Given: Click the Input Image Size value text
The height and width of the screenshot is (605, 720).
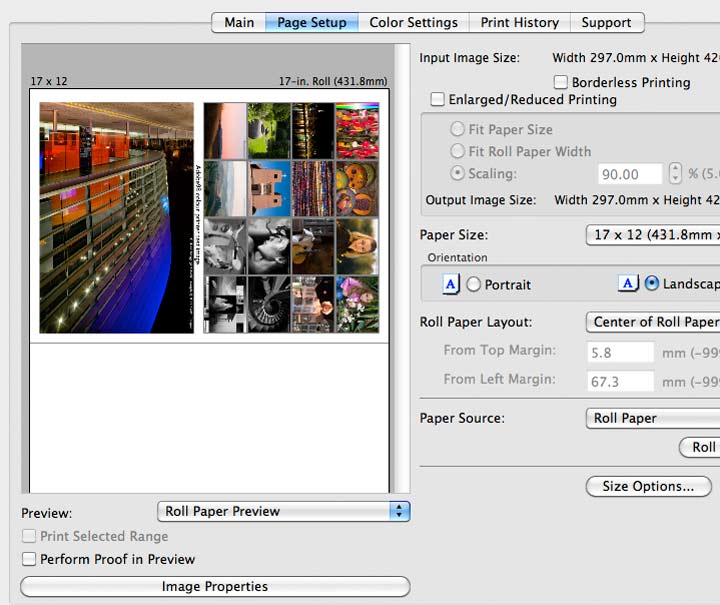Looking at the screenshot, I should [636, 58].
